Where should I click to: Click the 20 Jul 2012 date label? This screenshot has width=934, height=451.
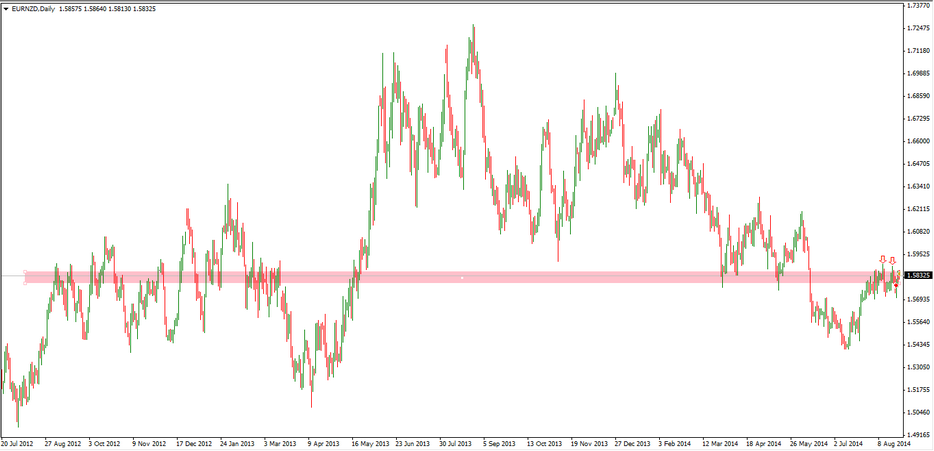(19, 443)
